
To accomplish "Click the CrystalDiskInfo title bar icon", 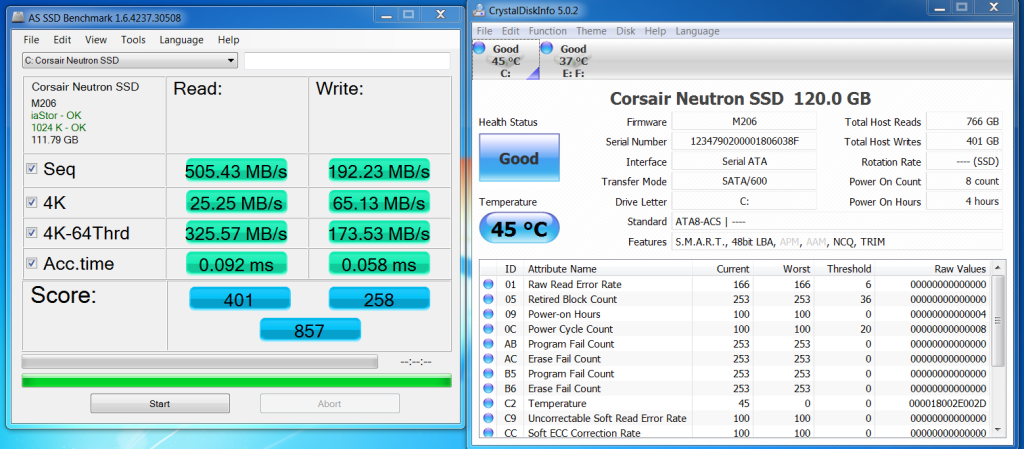I will 479,9.
